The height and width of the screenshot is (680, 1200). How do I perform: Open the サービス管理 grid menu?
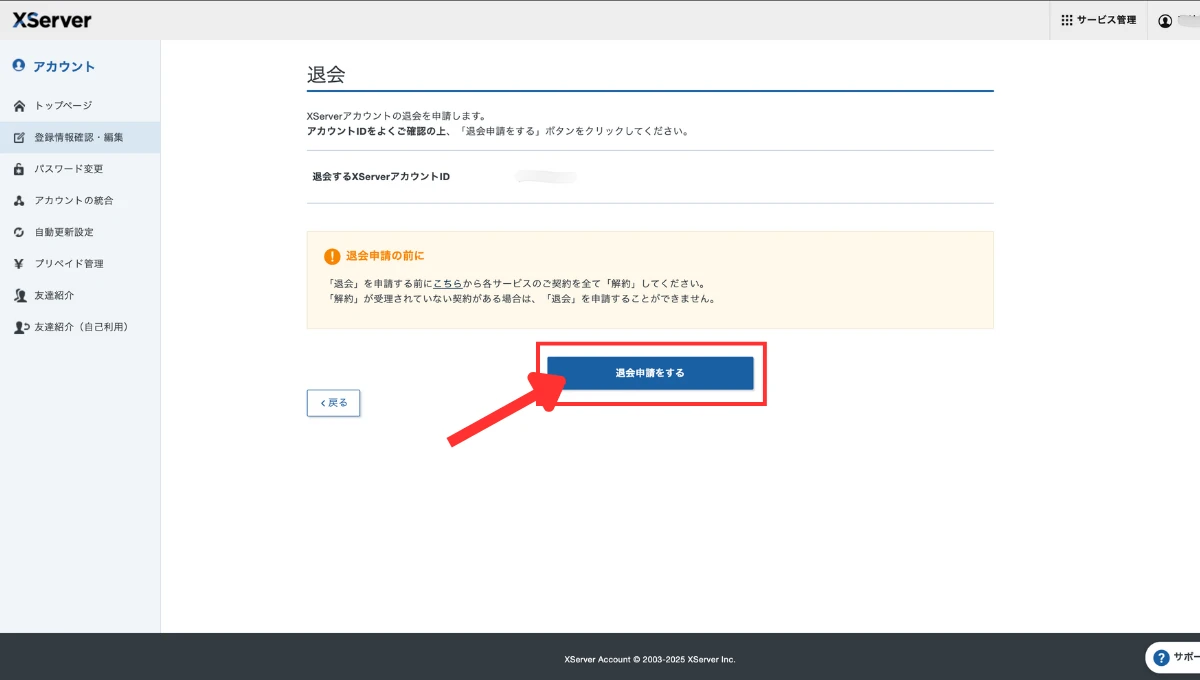(1098, 20)
